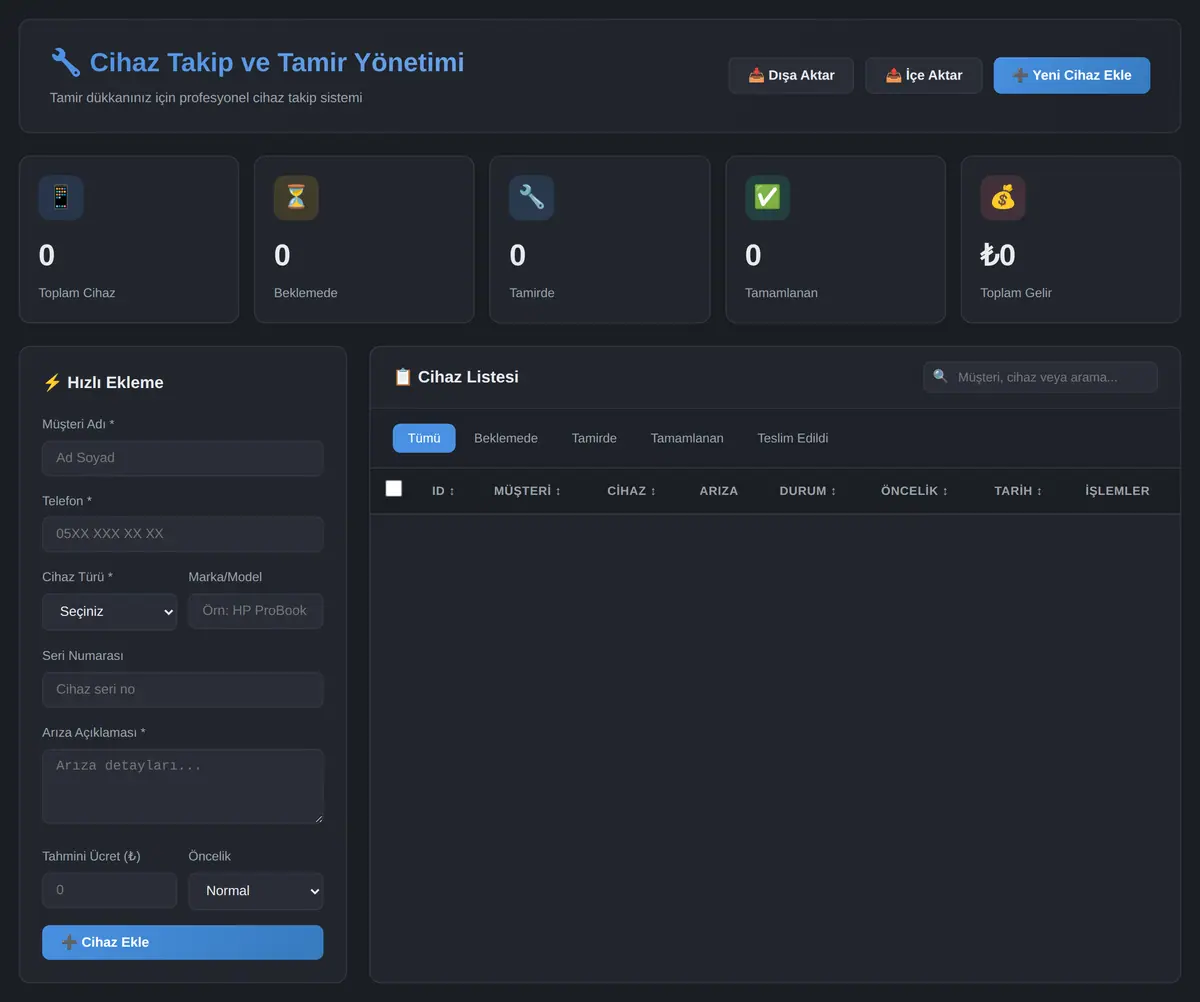Viewport: 1200px width, 1002px height.
Task: Click the ₺0 revenue value
Action: click(998, 256)
